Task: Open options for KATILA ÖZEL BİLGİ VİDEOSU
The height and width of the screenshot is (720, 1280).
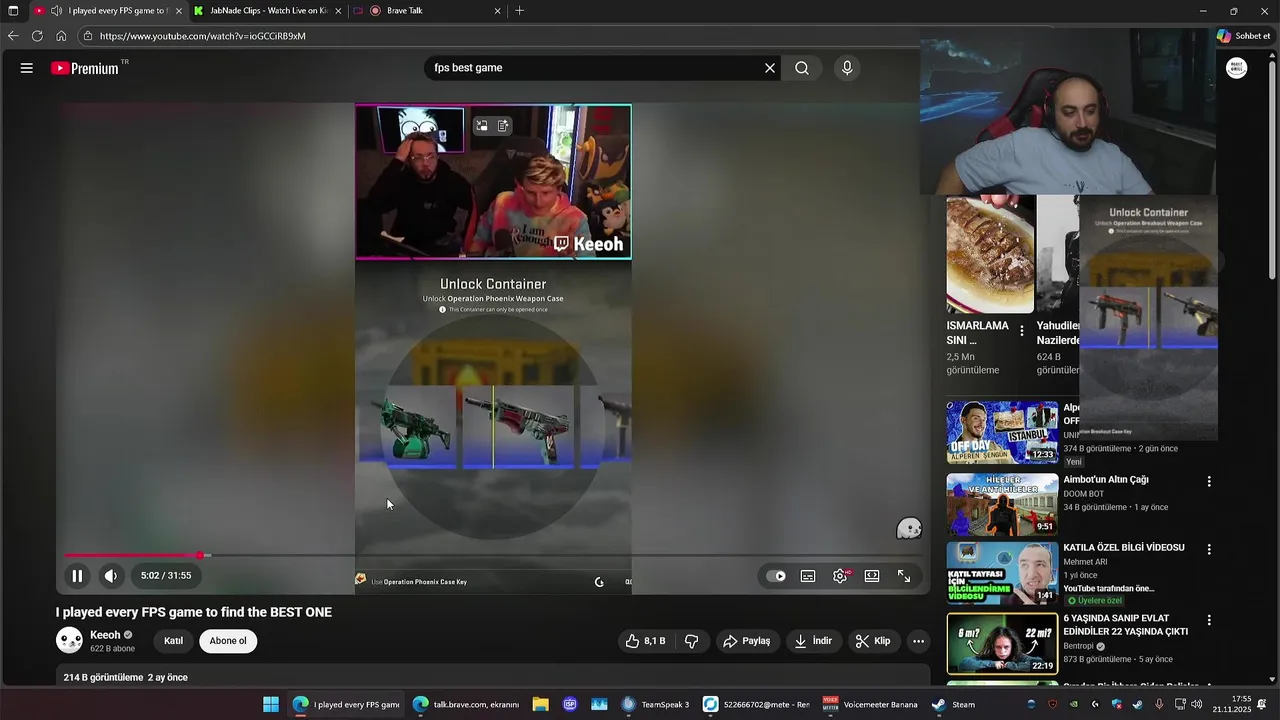Action: pos(1209,549)
